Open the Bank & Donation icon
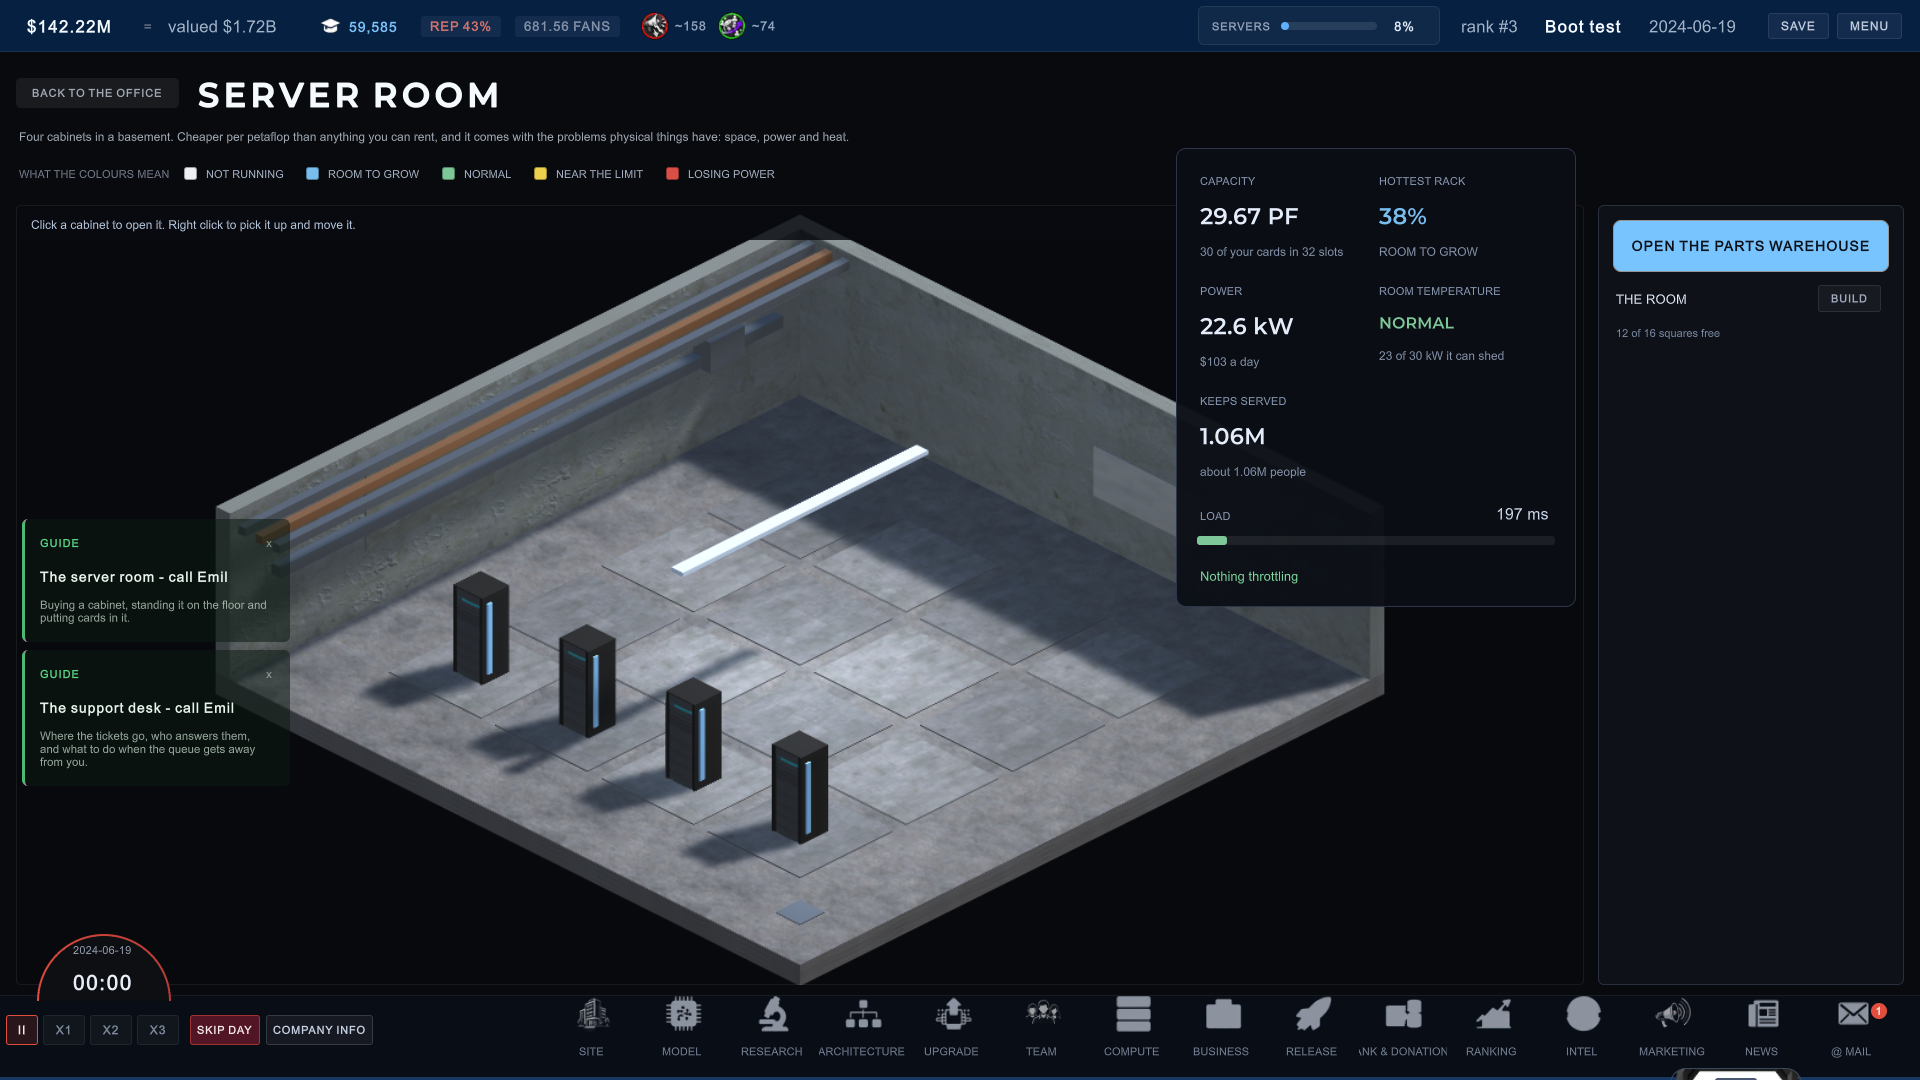 1403,1015
